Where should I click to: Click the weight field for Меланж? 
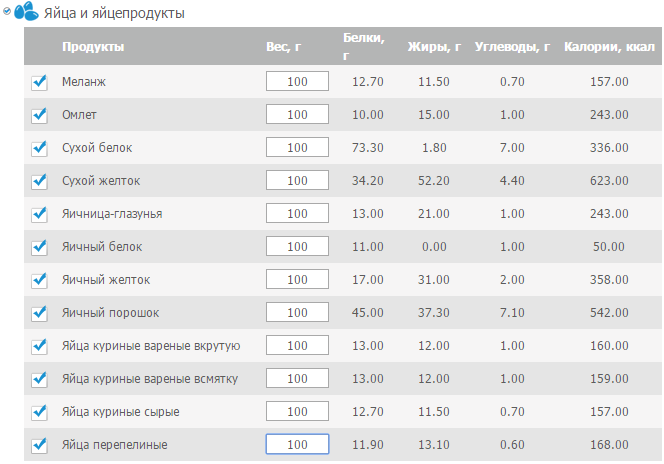pyautogui.click(x=297, y=81)
